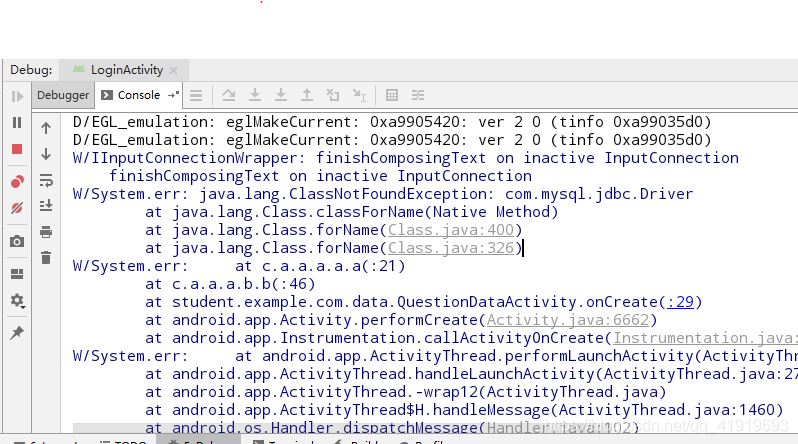Show execution point icon
Image resolution: width=798 pixels, height=444 pixels.
point(196,95)
